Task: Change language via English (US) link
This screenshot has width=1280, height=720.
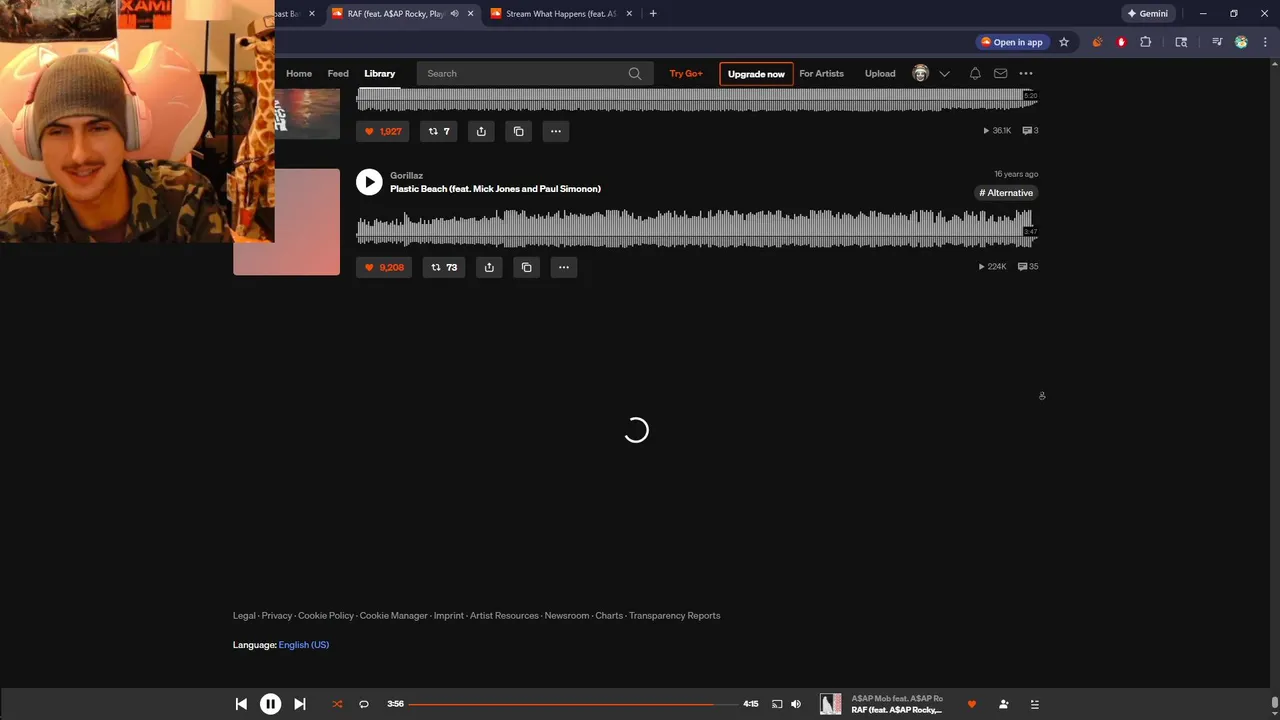Action: [x=304, y=645]
